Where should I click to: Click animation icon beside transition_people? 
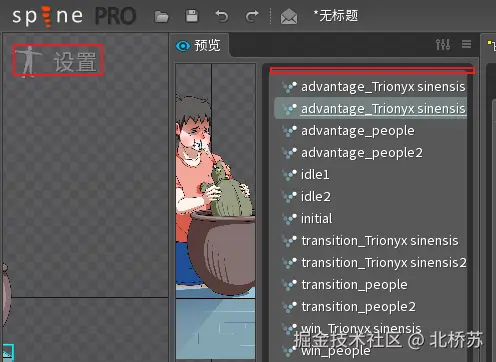(x=289, y=285)
